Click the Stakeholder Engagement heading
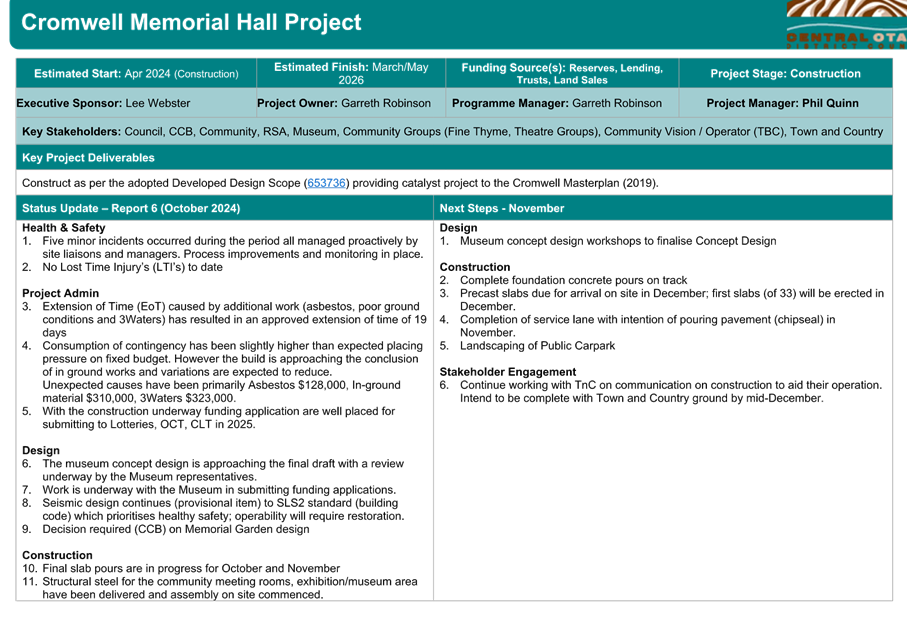 click(508, 371)
